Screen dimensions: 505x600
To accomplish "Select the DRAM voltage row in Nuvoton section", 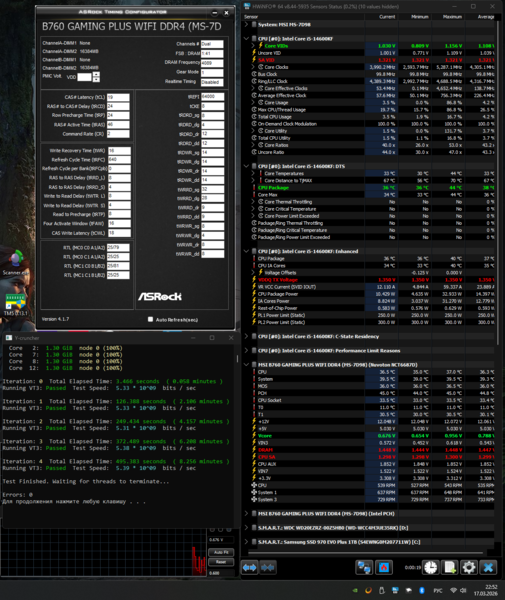I will point(373,450).
